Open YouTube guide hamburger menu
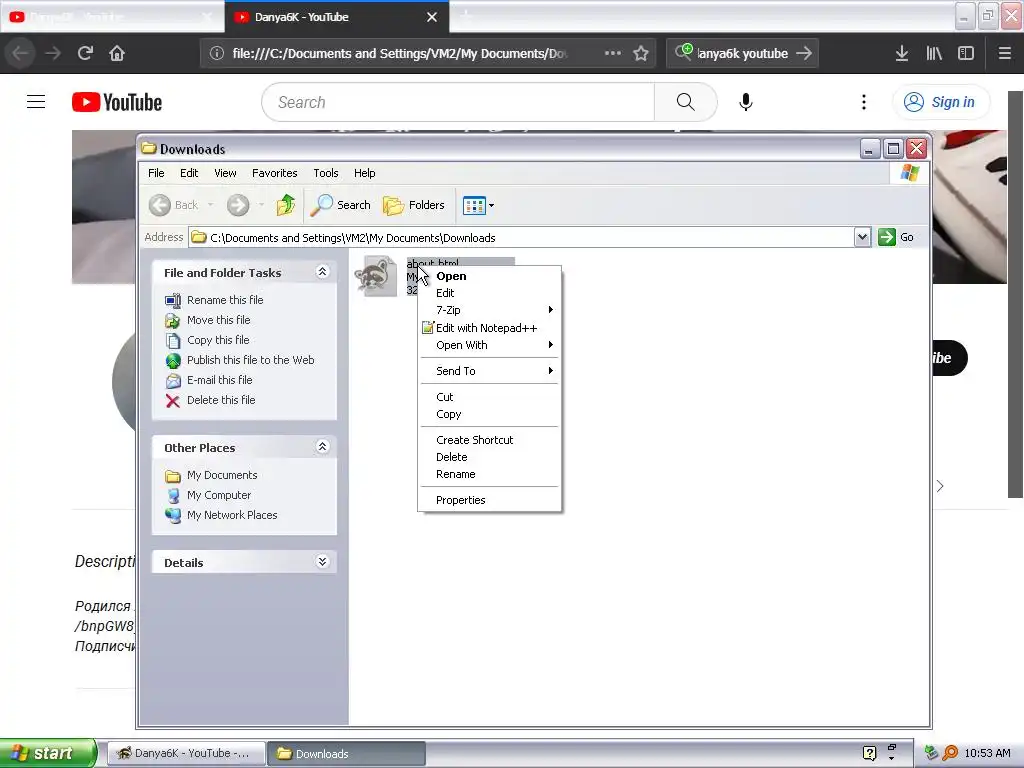This screenshot has height=768, width=1024. pyautogui.click(x=36, y=102)
